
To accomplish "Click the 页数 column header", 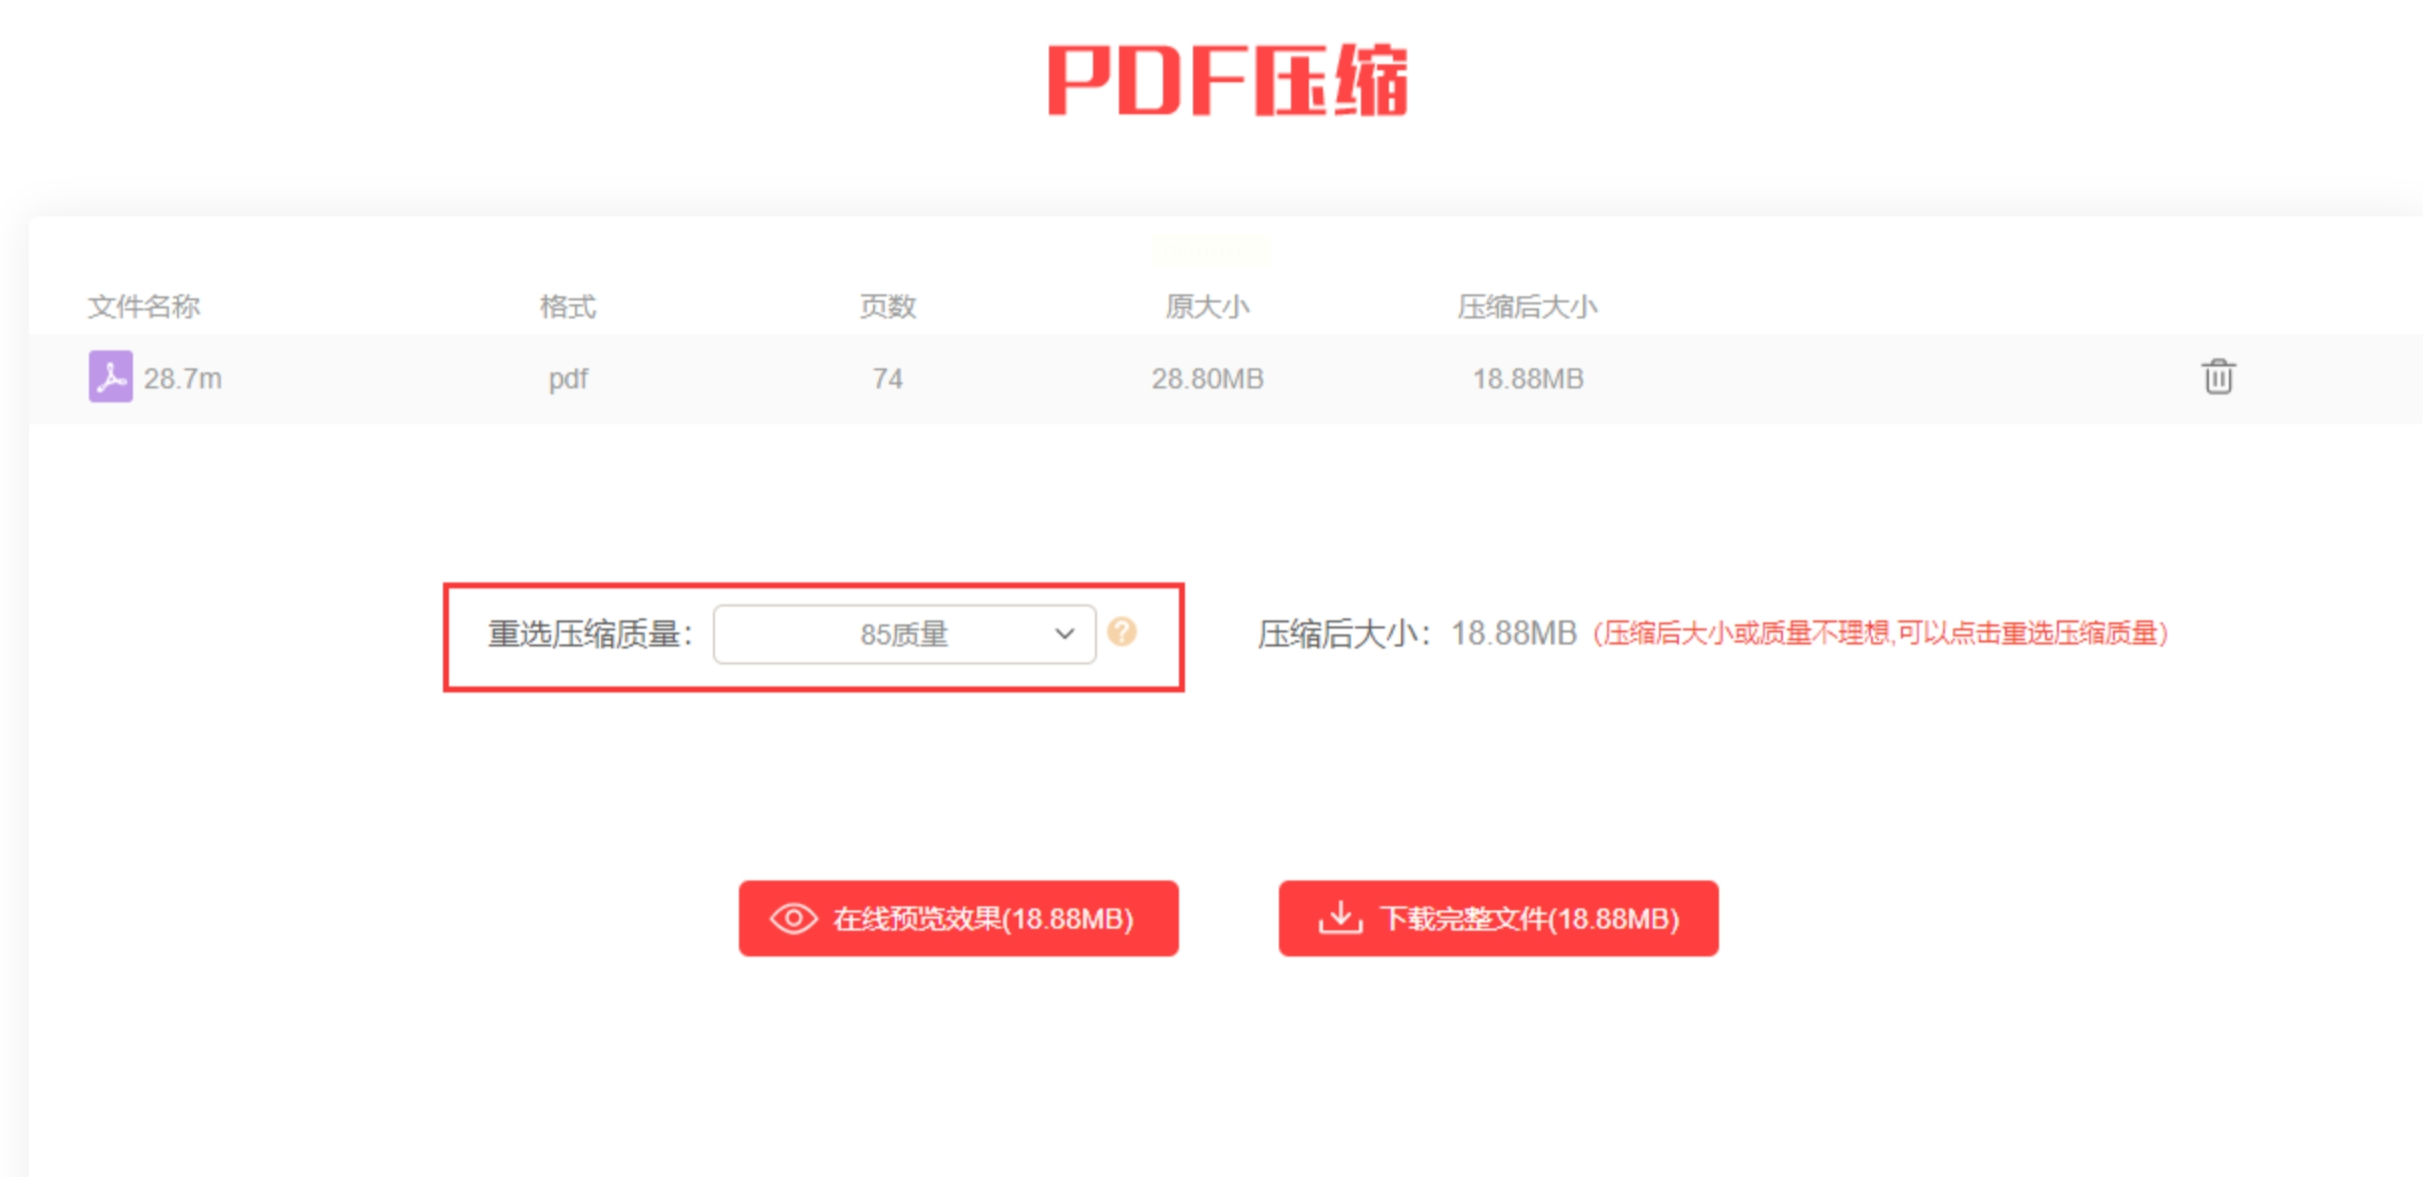I will click(x=887, y=306).
